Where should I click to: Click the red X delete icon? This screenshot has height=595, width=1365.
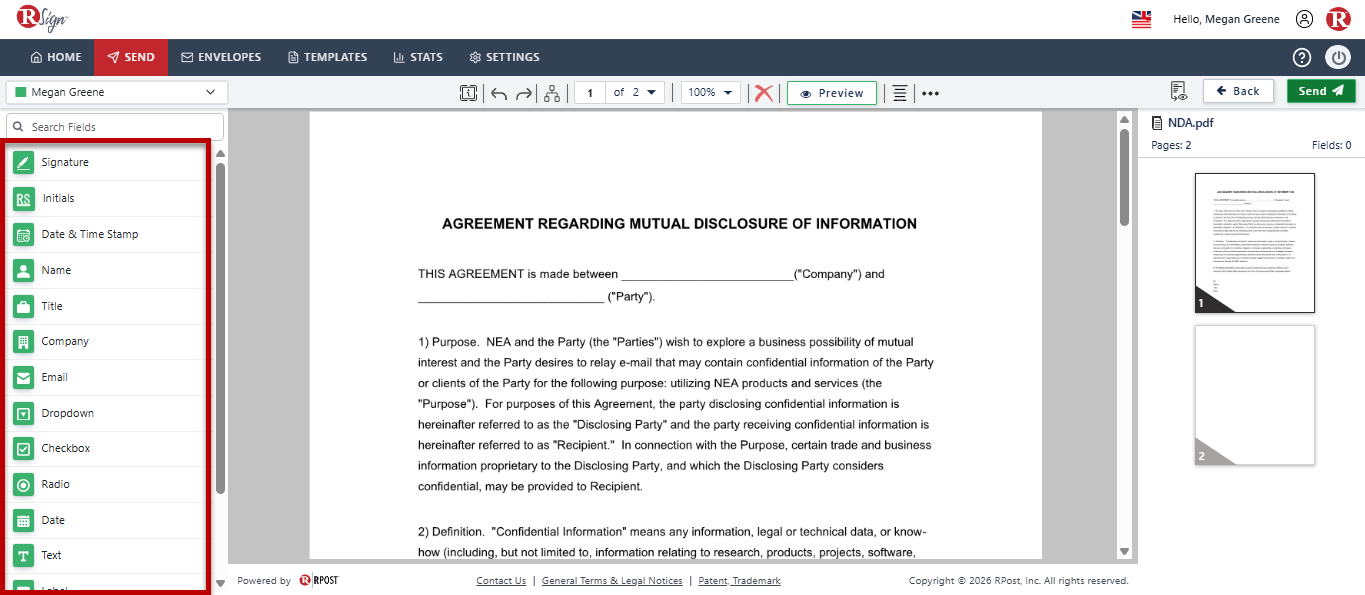[764, 93]
